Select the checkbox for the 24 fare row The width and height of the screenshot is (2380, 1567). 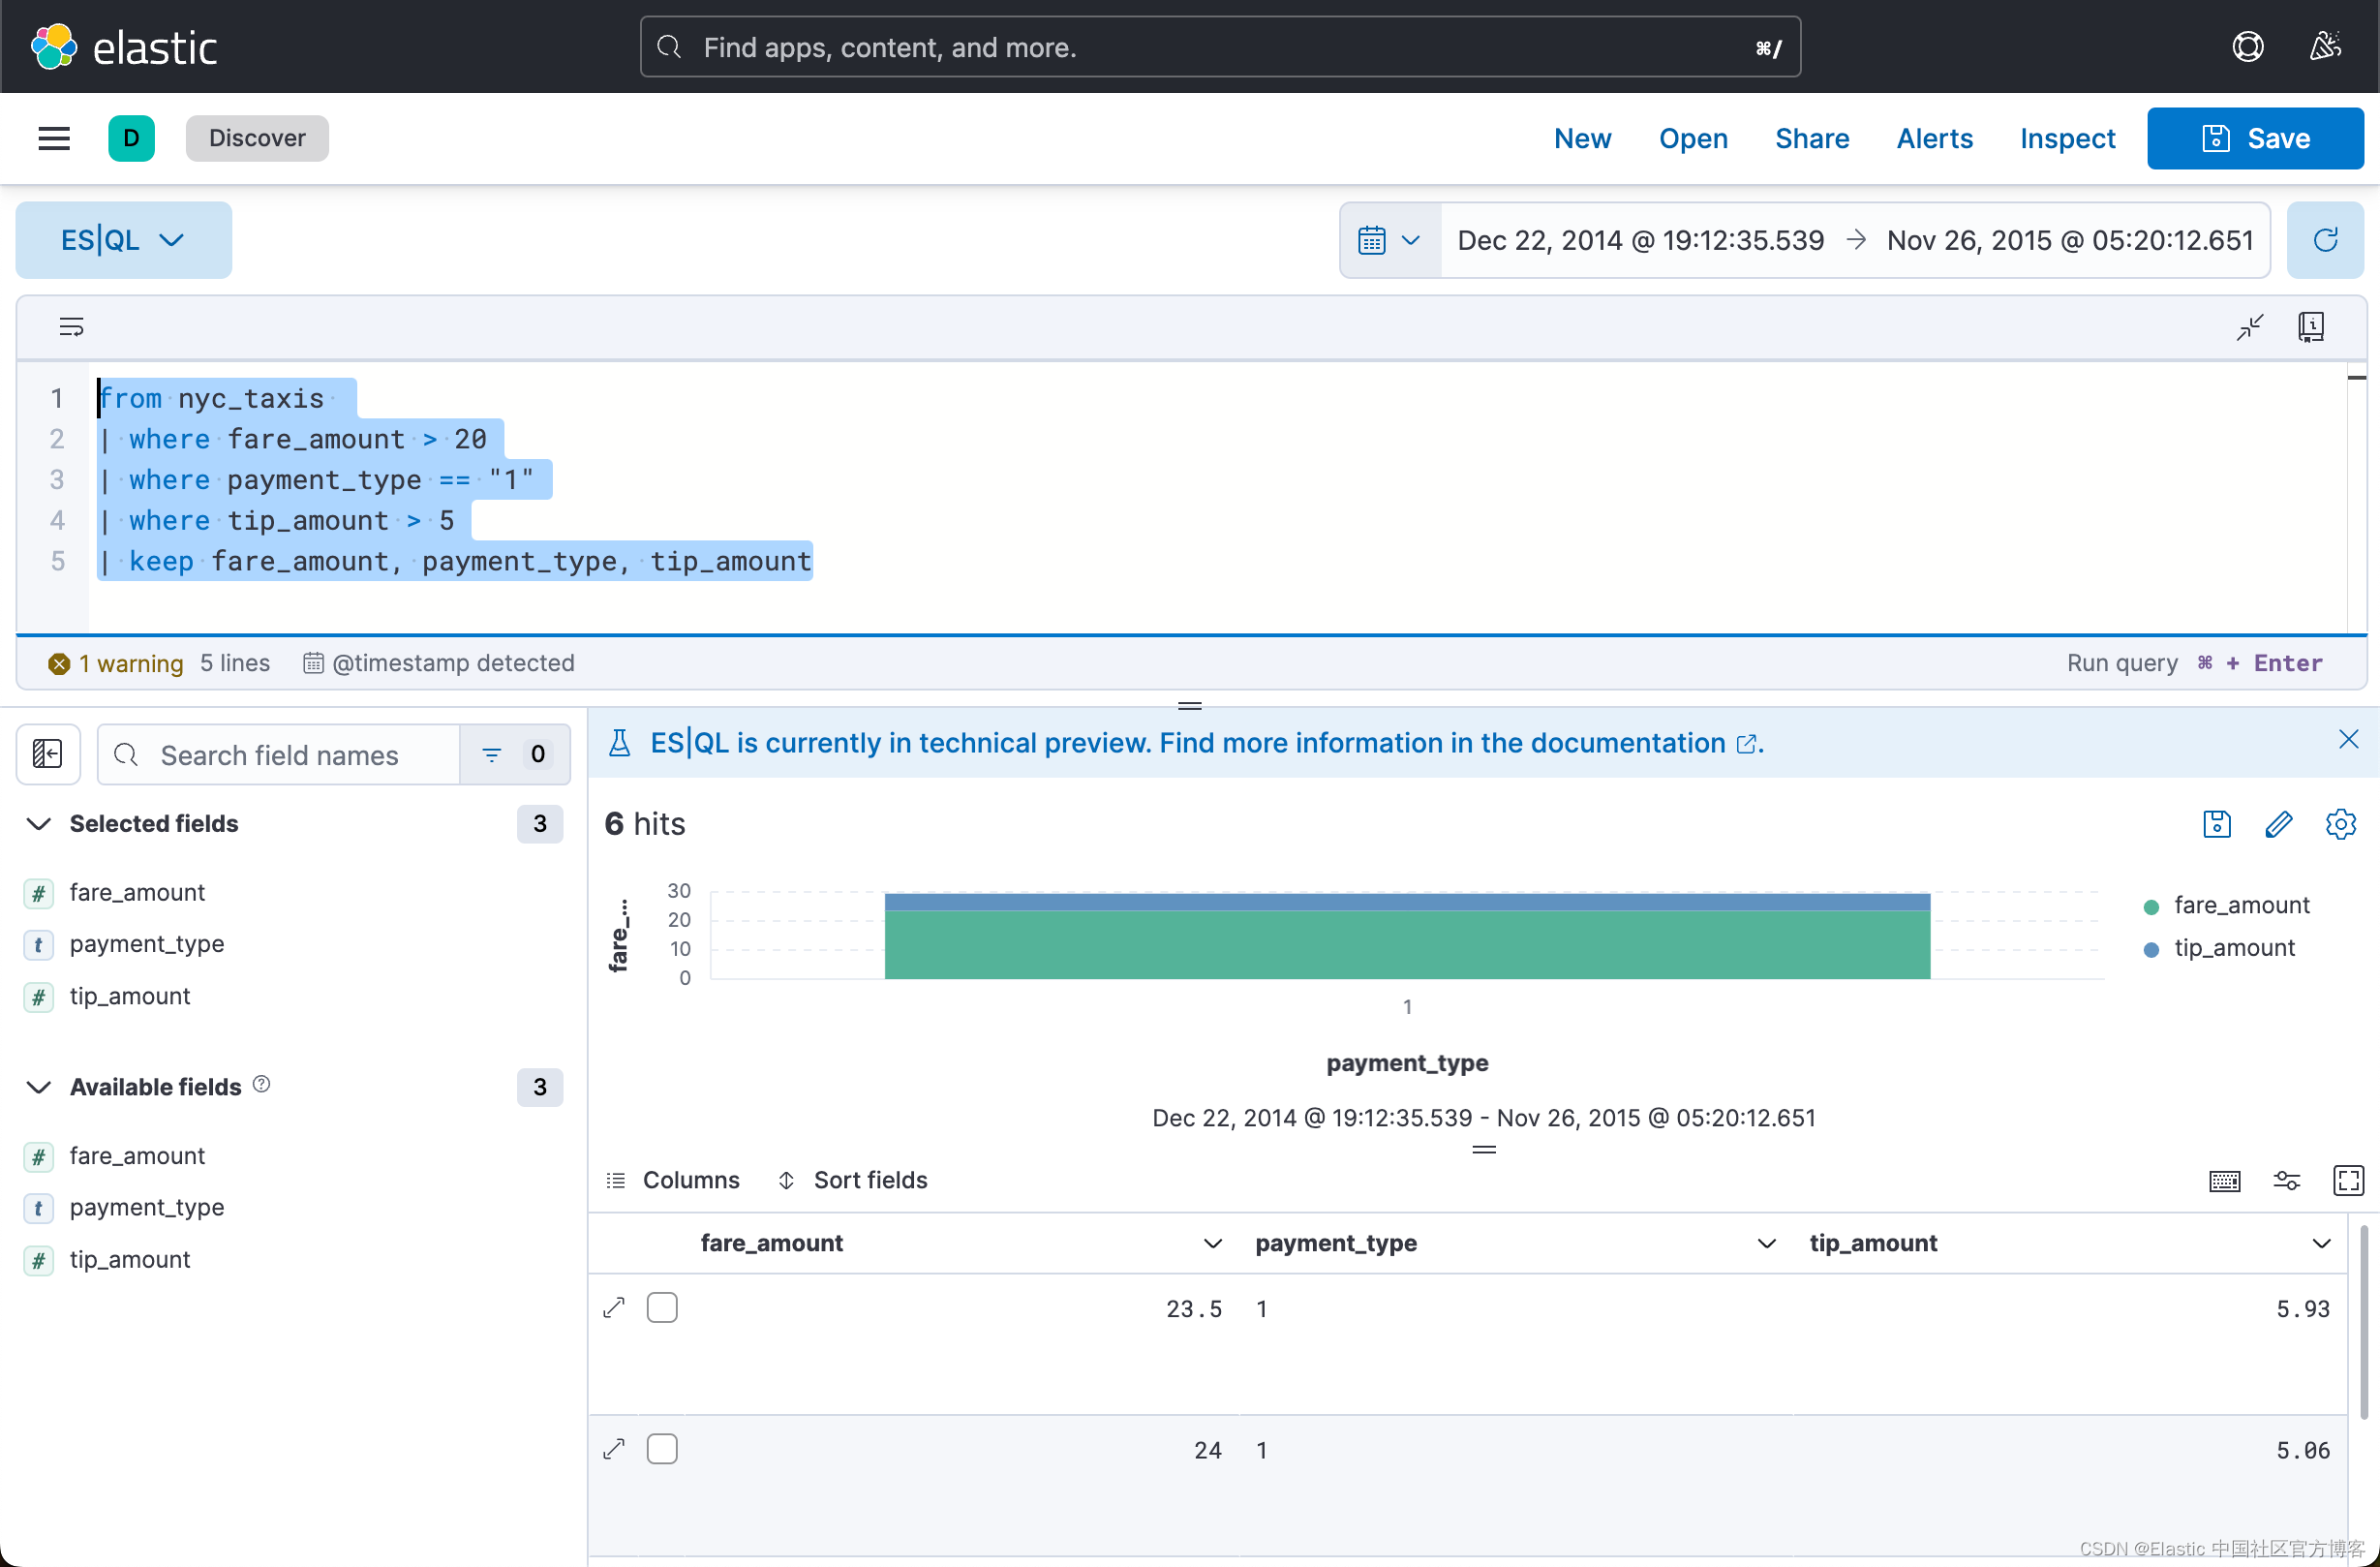662,1449
